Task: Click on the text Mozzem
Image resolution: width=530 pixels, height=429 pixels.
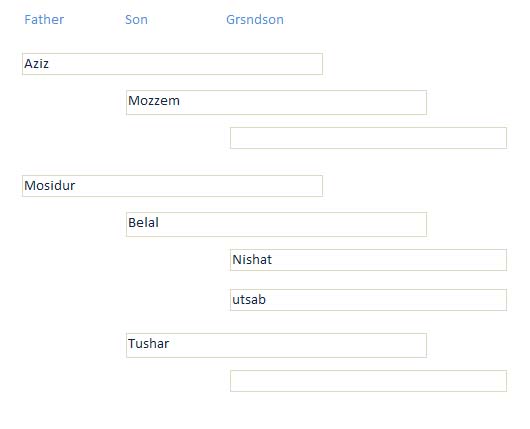Action: coord(154,101)
